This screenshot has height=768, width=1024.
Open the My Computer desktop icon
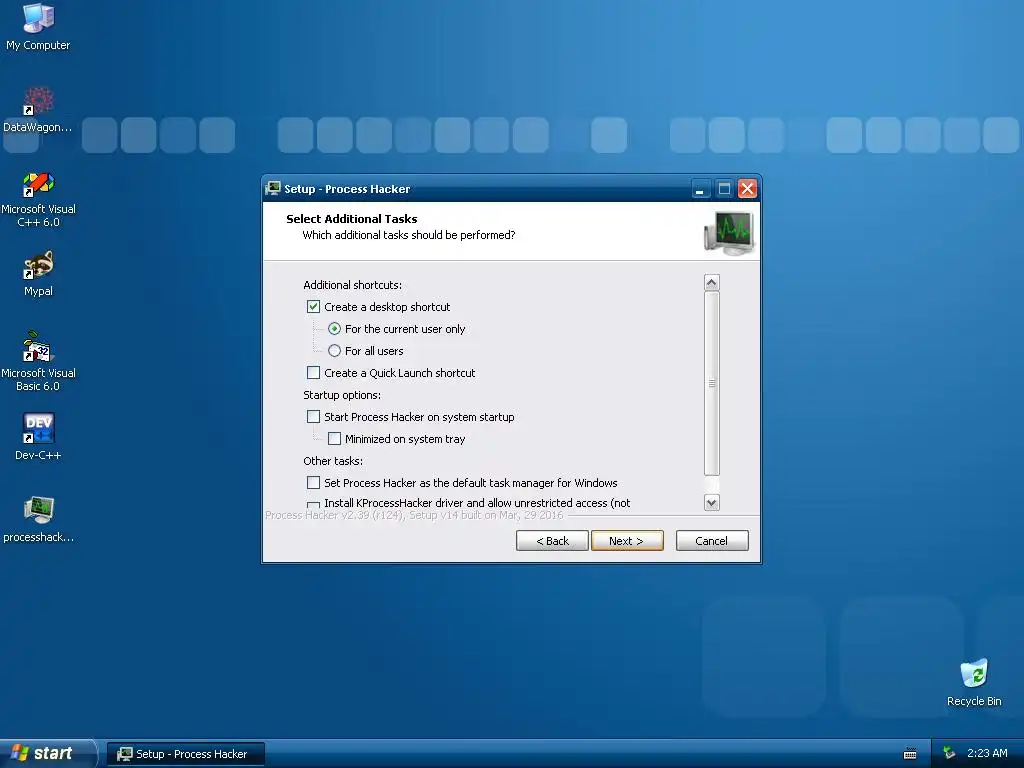[38, 26]
